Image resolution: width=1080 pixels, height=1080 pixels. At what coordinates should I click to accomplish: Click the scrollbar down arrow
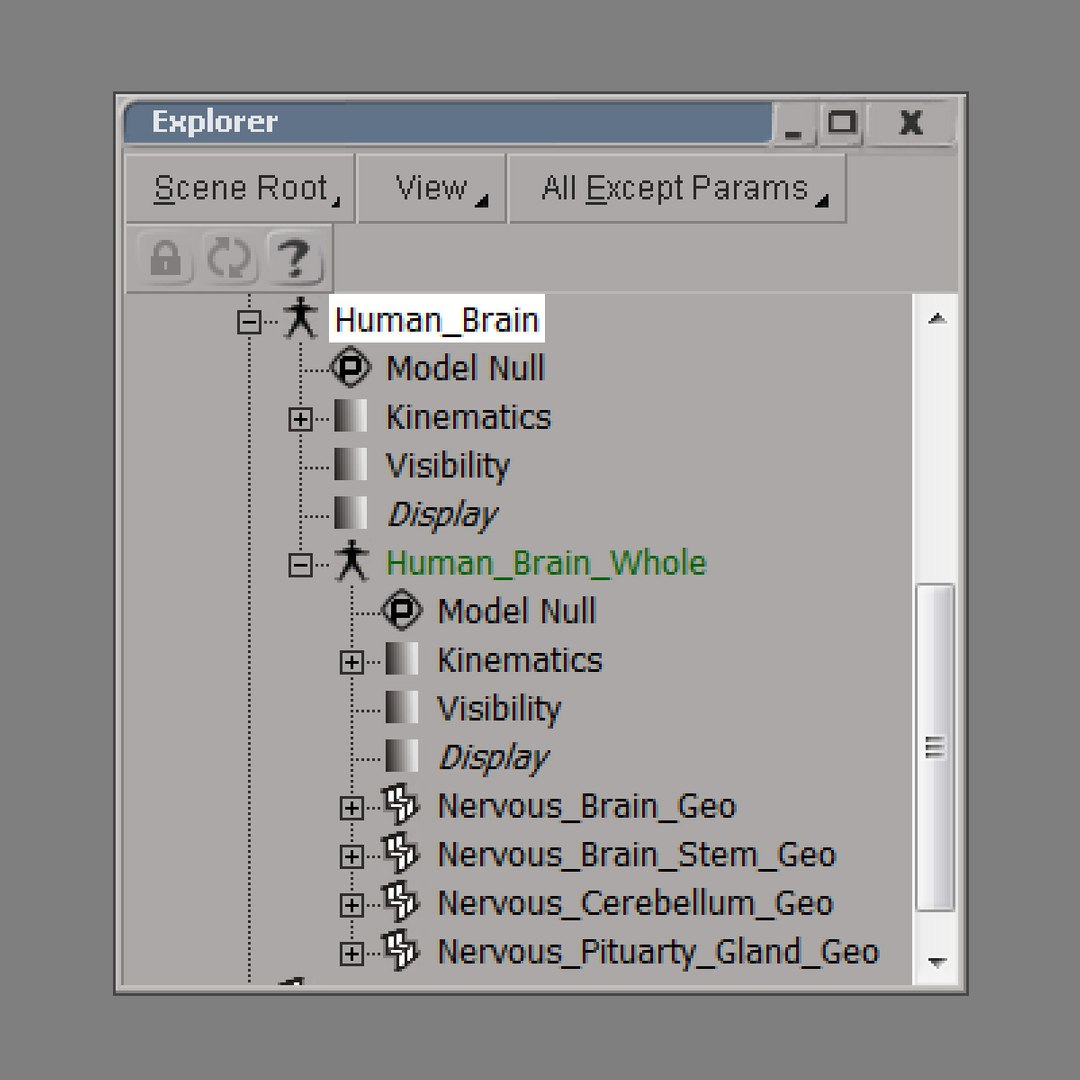tap(937, 962)
